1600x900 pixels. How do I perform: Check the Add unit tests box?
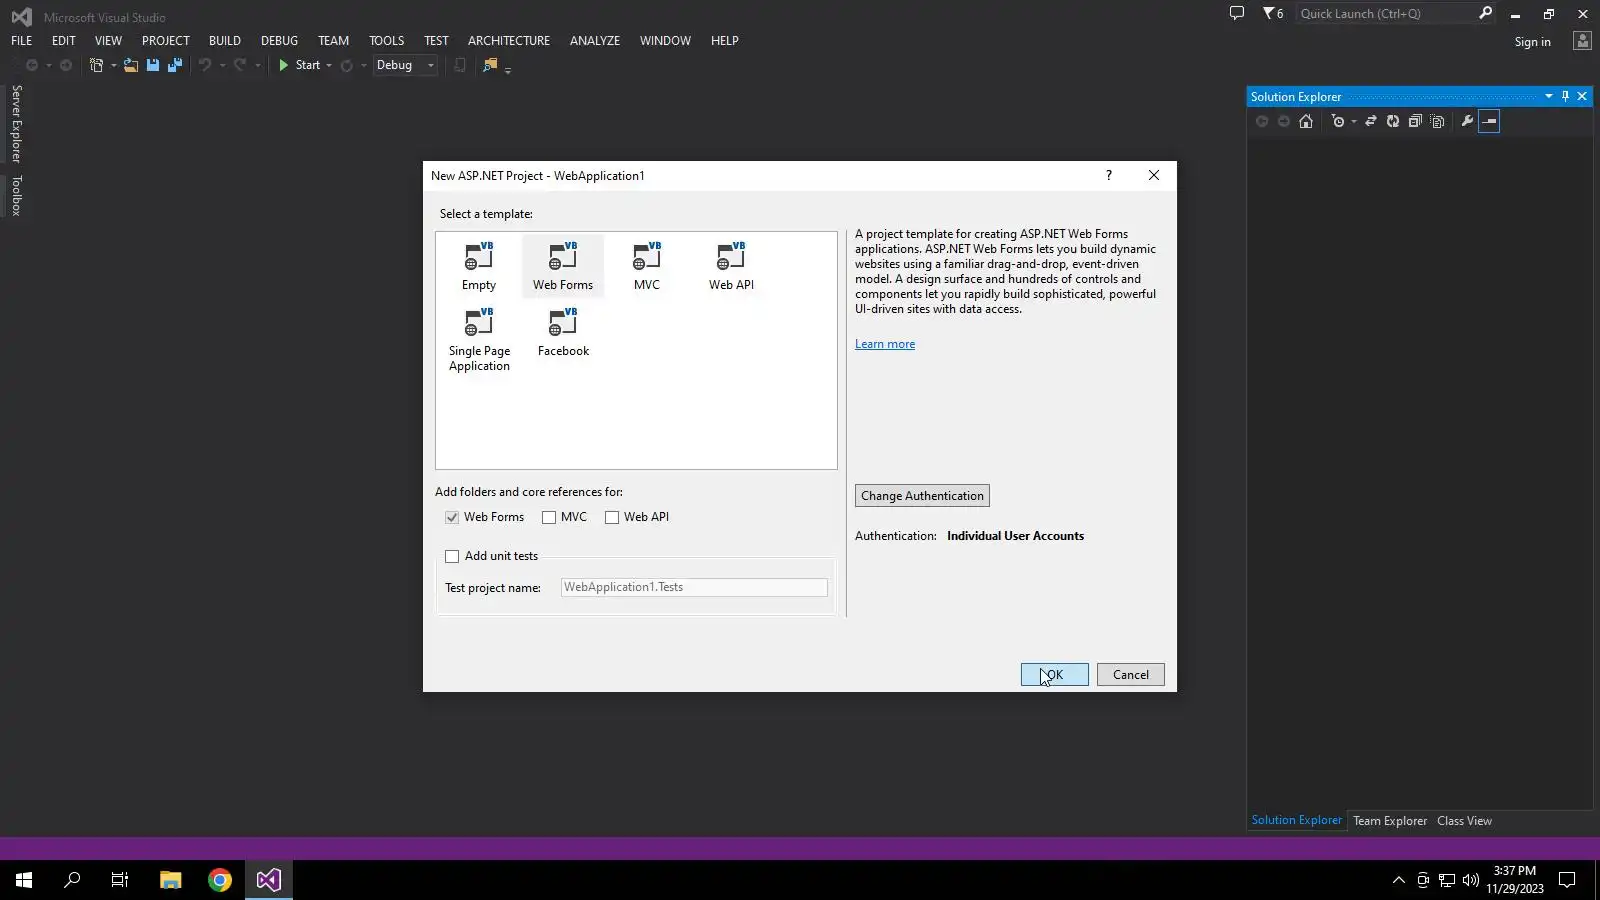452,556
